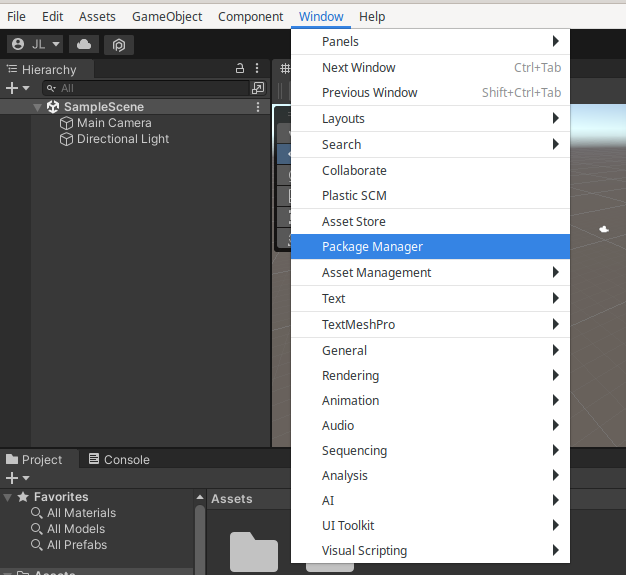Open the Asset Store menu entry

pyautogui.click(x=353, y=221)
